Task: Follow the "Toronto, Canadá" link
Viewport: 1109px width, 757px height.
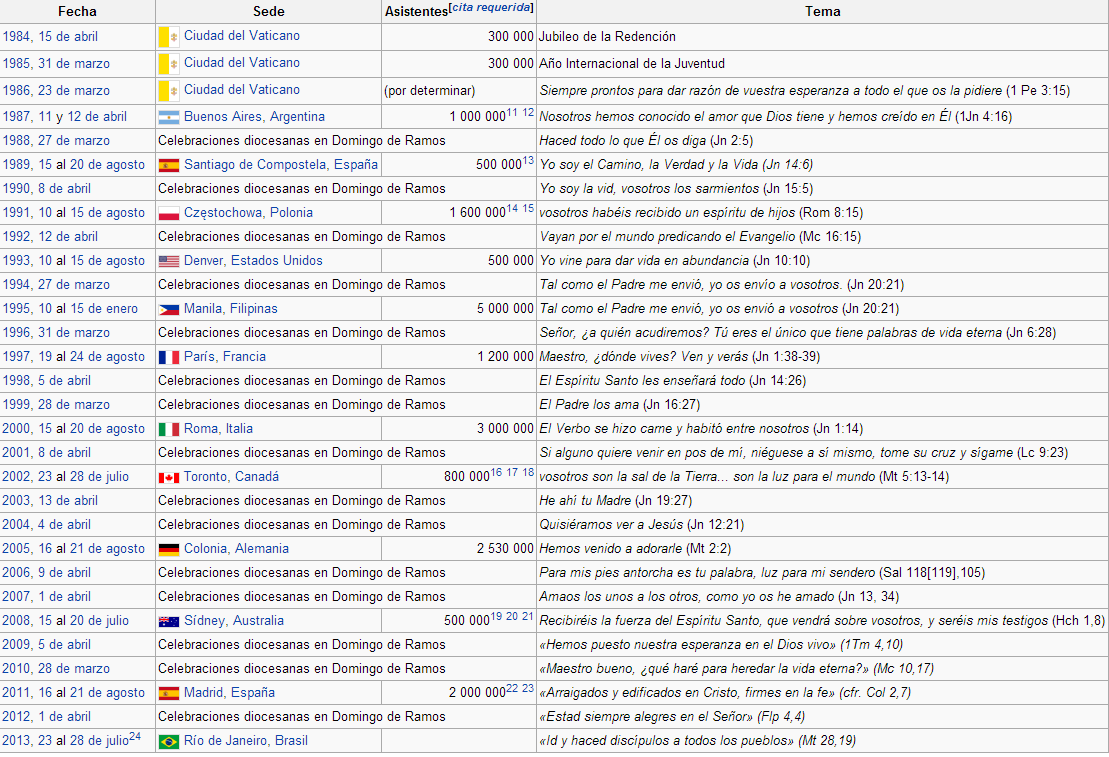Action: (x=231, y=477)
